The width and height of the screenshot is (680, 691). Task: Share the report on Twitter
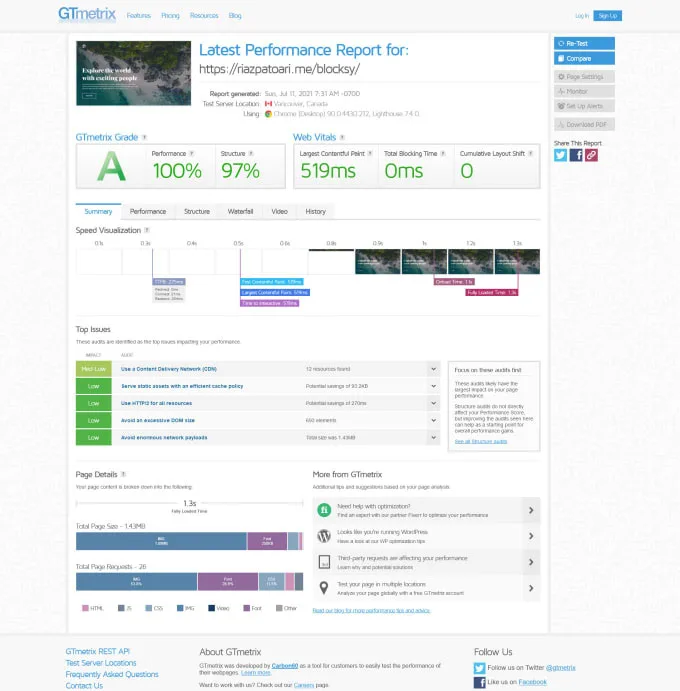tap(560, 155)
